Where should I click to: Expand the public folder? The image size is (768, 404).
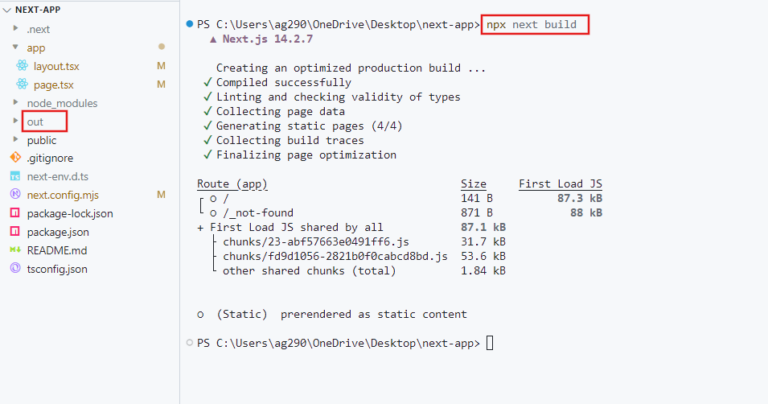coord(16,140)
